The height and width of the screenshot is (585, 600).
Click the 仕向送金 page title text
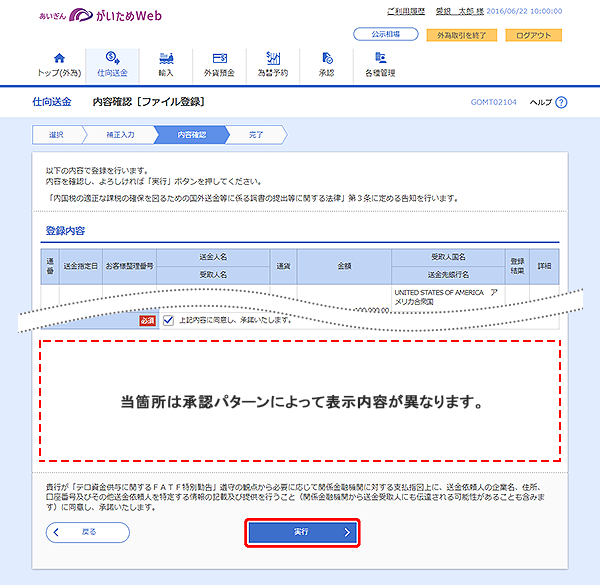click(52, 102)
